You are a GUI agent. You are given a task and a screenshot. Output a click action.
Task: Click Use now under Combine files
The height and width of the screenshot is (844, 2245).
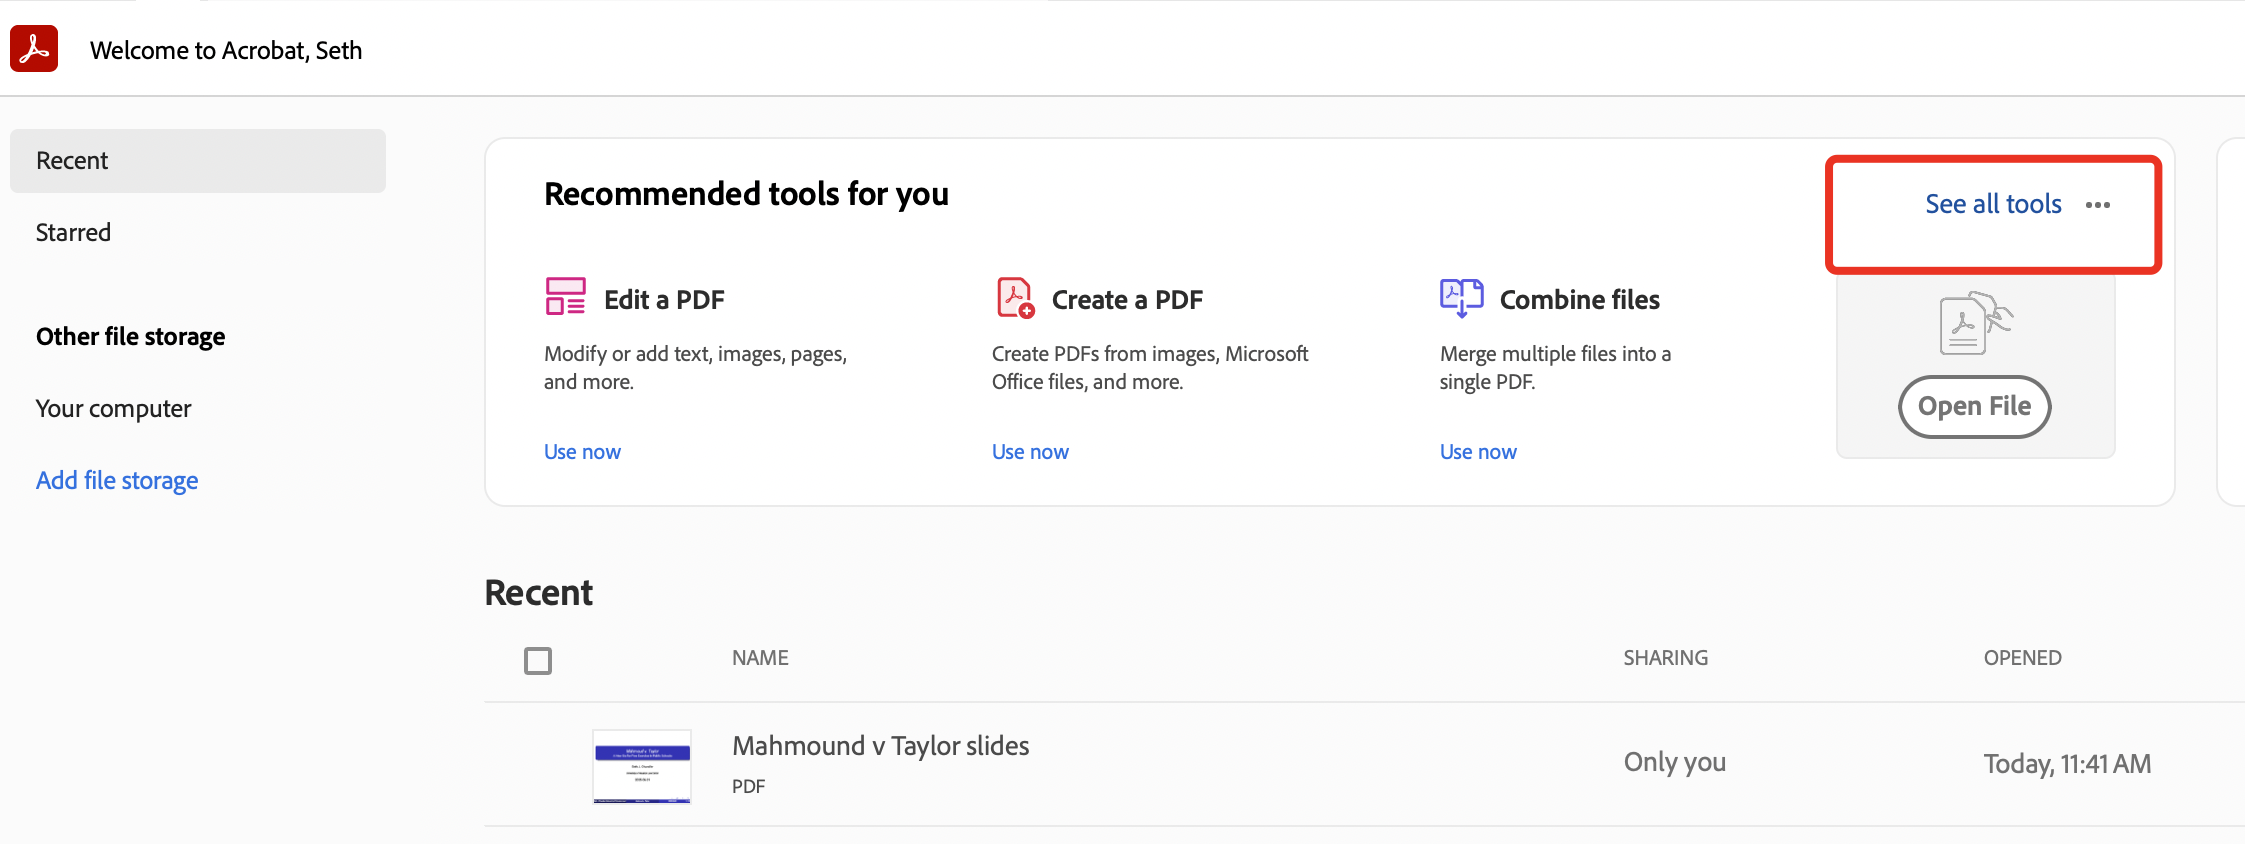click(1478, 452)
